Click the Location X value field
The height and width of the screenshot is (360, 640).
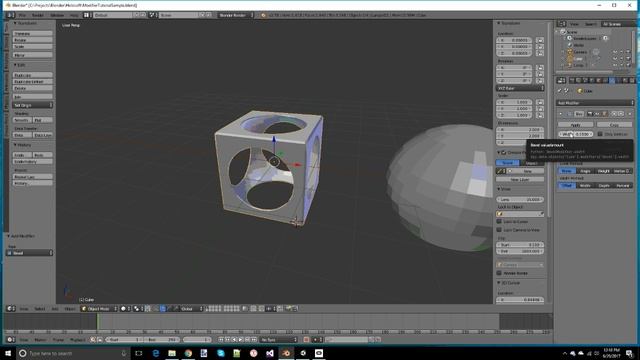point(514,40)
